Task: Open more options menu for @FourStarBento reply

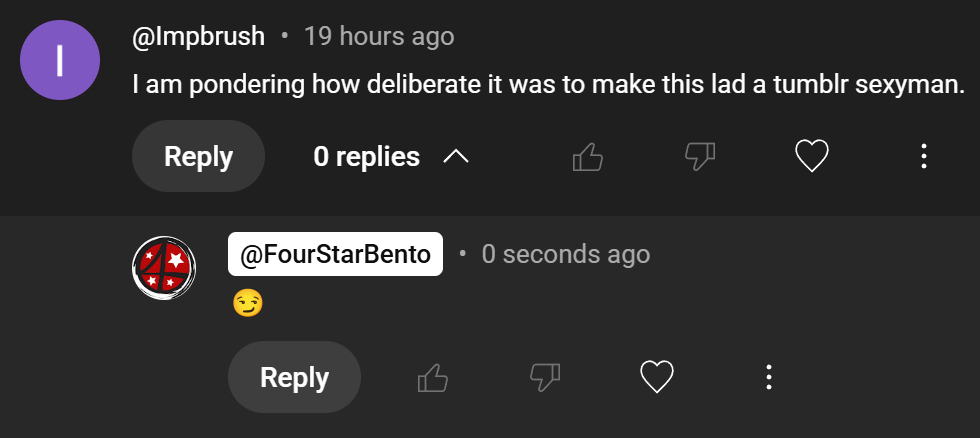Action: click(x=769, y=378)
